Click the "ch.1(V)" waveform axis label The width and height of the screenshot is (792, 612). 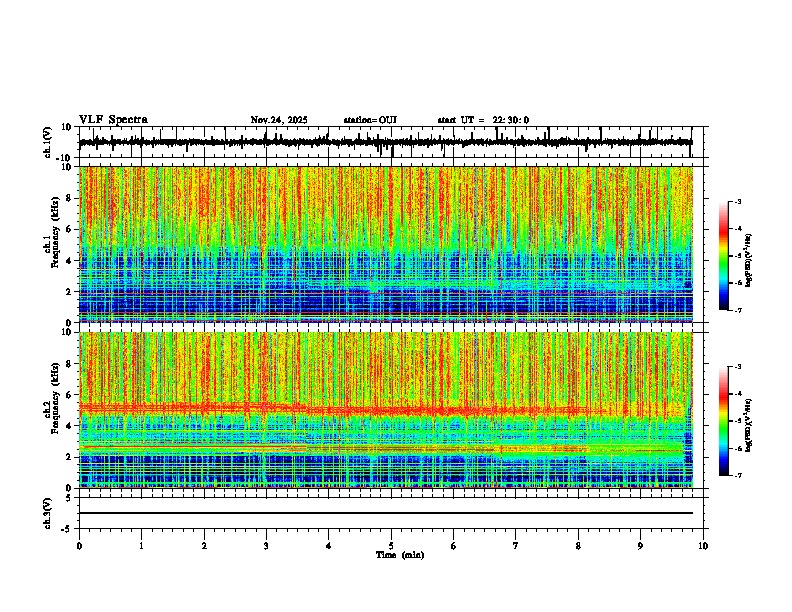[48, 142]
